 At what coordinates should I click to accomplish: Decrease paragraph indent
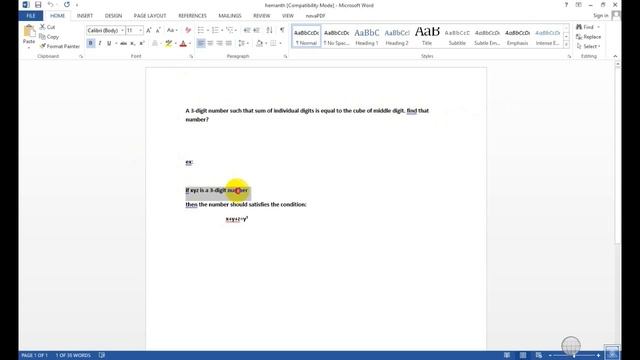coord(247,30)
